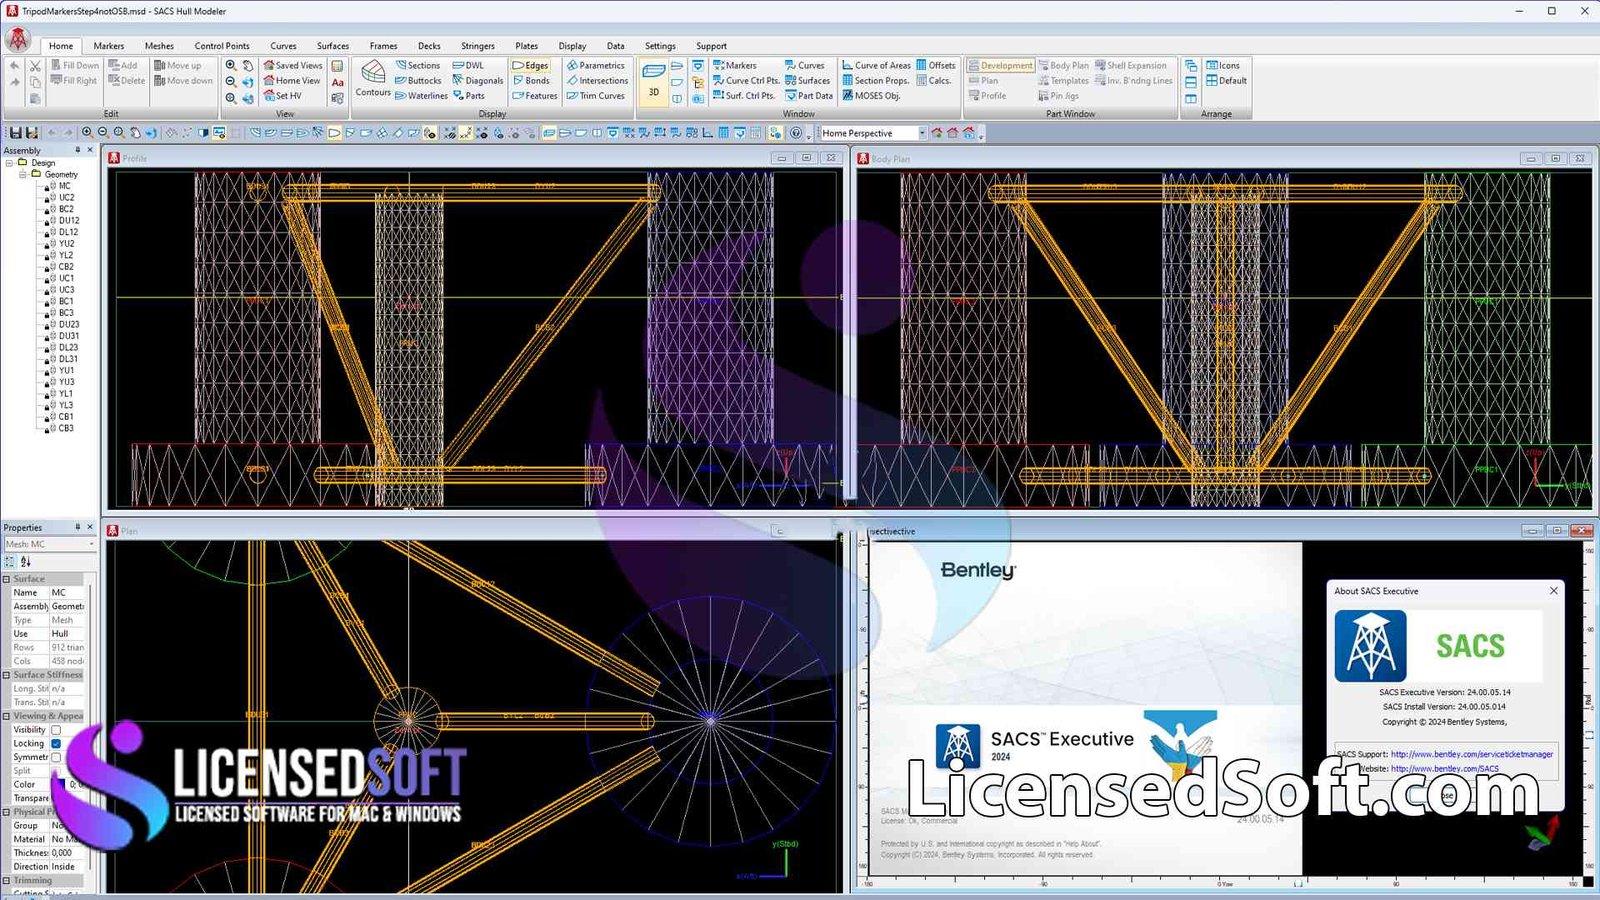Toggle Diagonals display
Viewport: 1600px width, 900px height.
pos(478,81)
